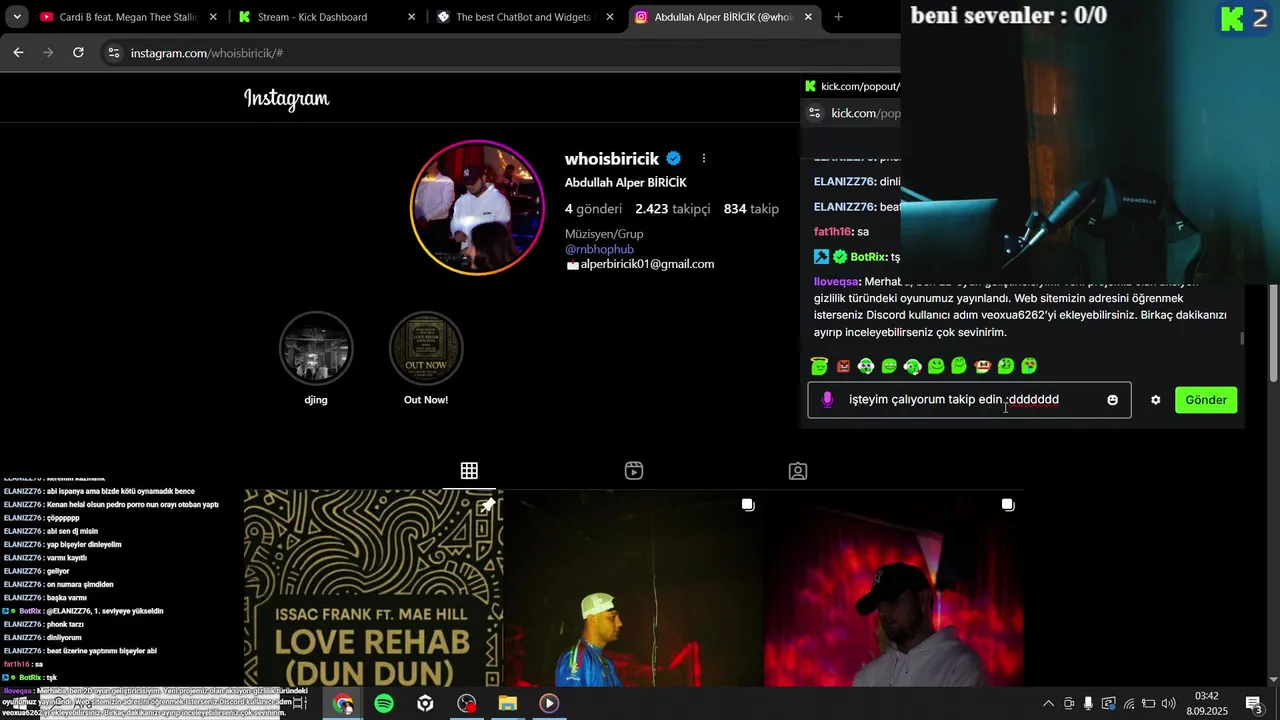Image resolution: width=1280 pixels, height=720 pixels.
Task: Select the tagged photos tab icon
Action: (x=797, y=471)
